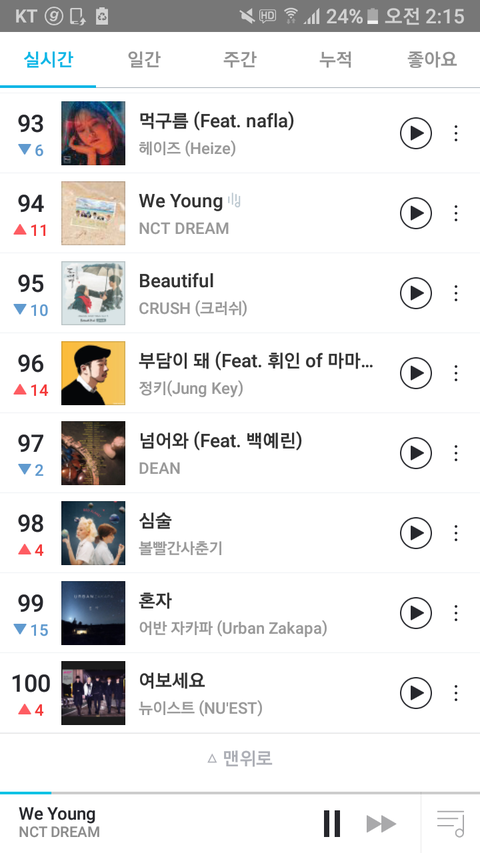Tap 맨위로 to return to top
Image resolution: width=480 pixels, height=853 pixels.
240,758
